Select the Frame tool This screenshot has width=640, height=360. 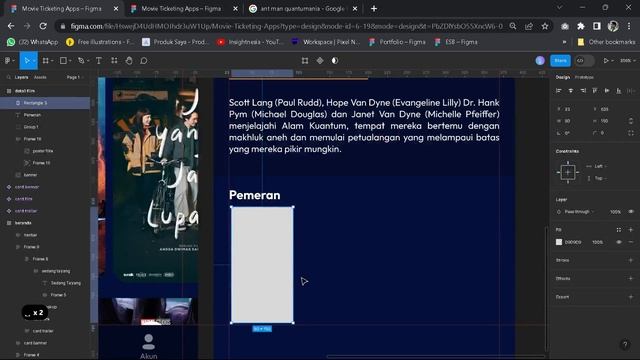46,61
